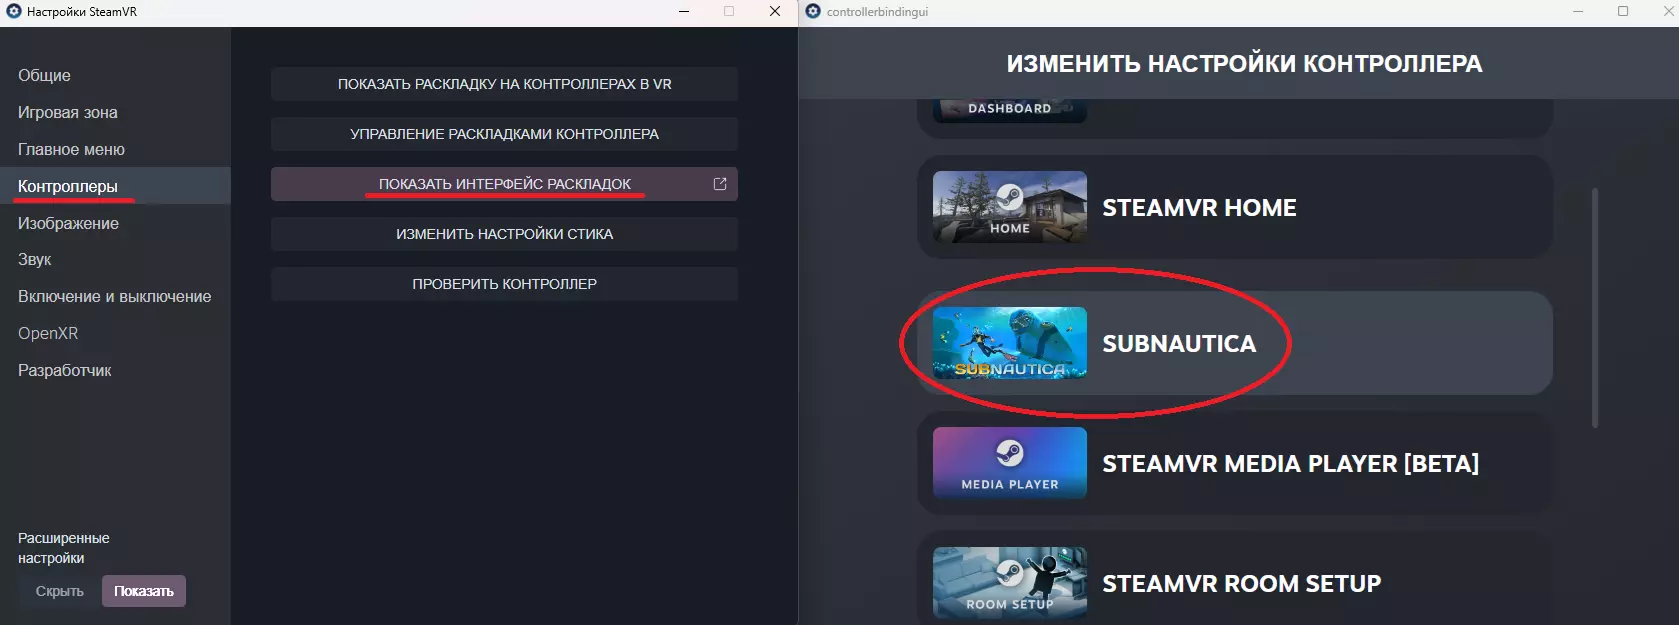This screenshot has height=625, width=1679.
Task: Open Изменить настройки стика
Action: click(x=504, y=234)
